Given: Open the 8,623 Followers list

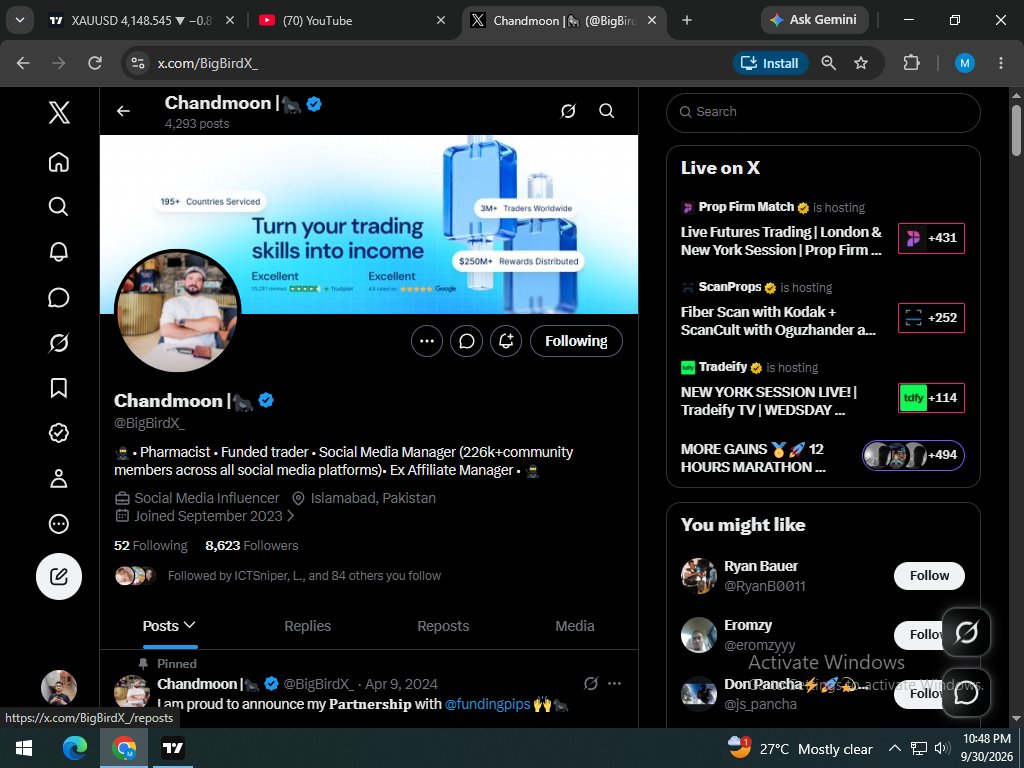Looking at the screenshot, I should [251, 545].
